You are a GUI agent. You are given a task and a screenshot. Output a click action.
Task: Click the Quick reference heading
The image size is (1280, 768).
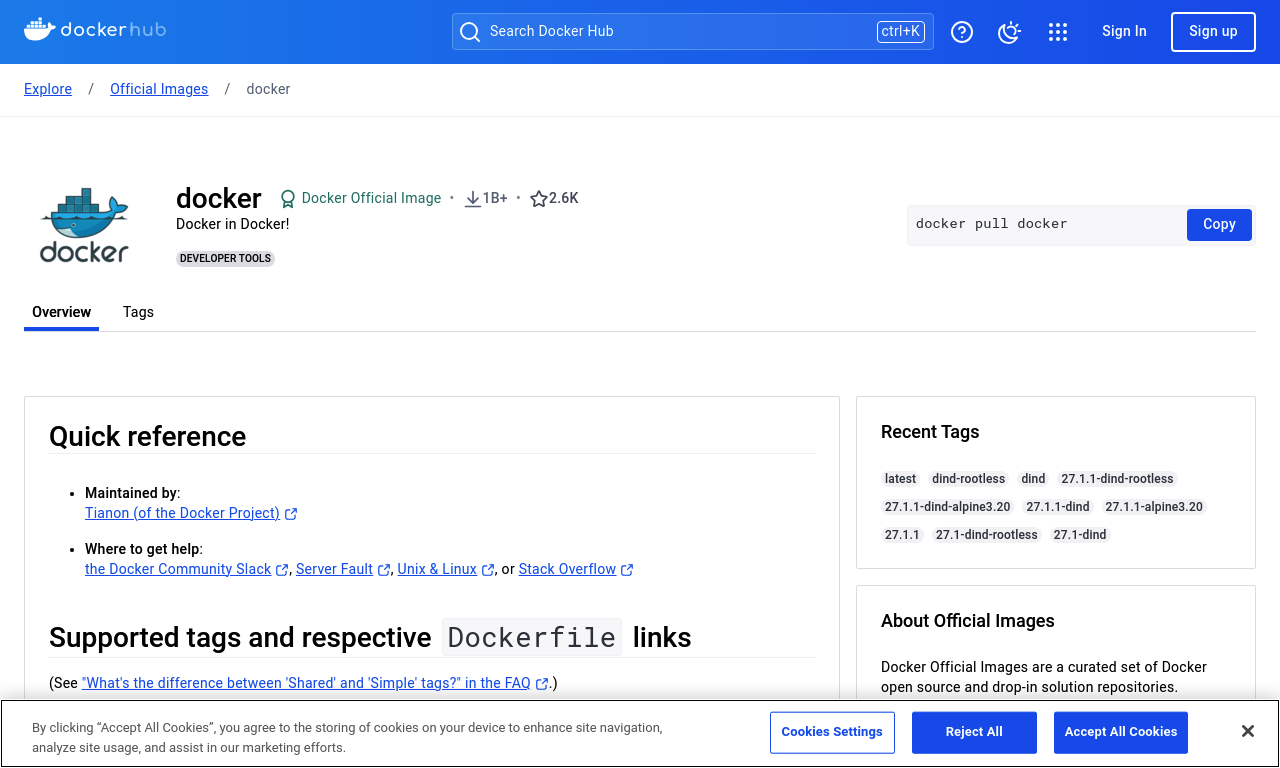point(147,437)
